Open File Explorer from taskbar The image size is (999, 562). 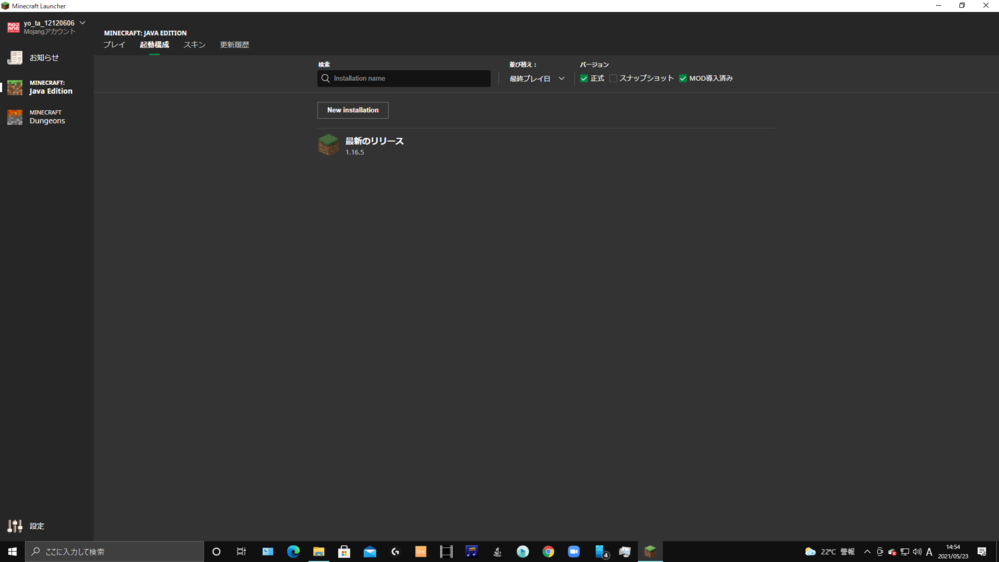tap(319, 551)
